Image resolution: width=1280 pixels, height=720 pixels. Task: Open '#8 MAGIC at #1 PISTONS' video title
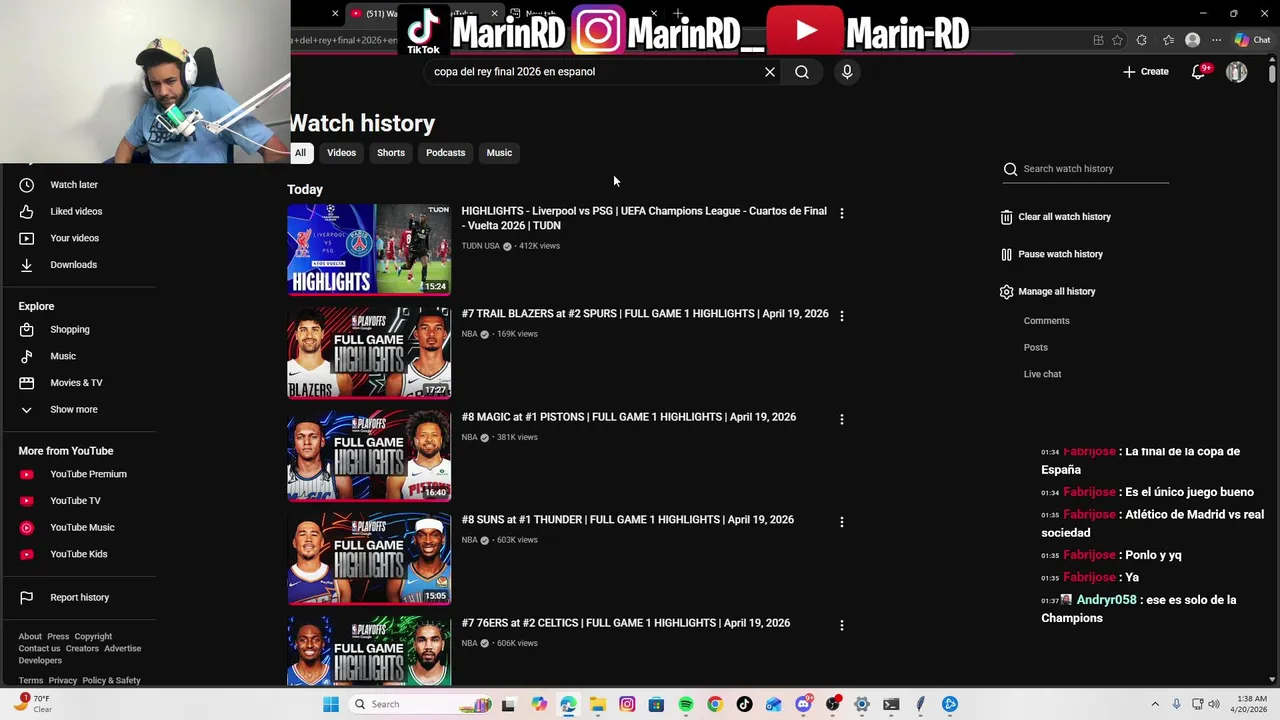(629, 417)
